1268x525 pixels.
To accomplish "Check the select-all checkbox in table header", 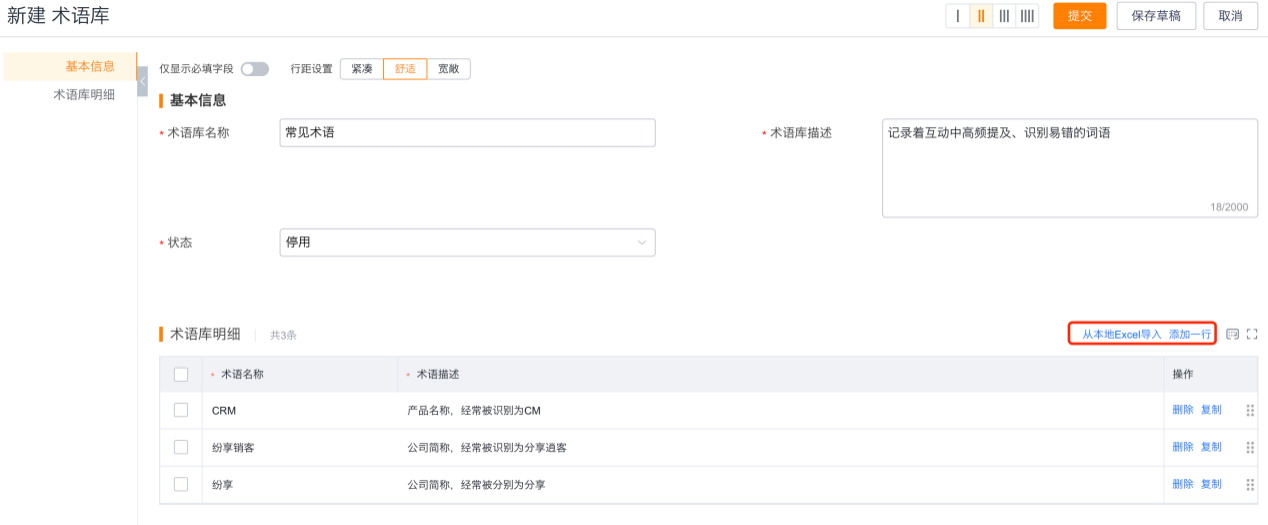I will (181, 374).
